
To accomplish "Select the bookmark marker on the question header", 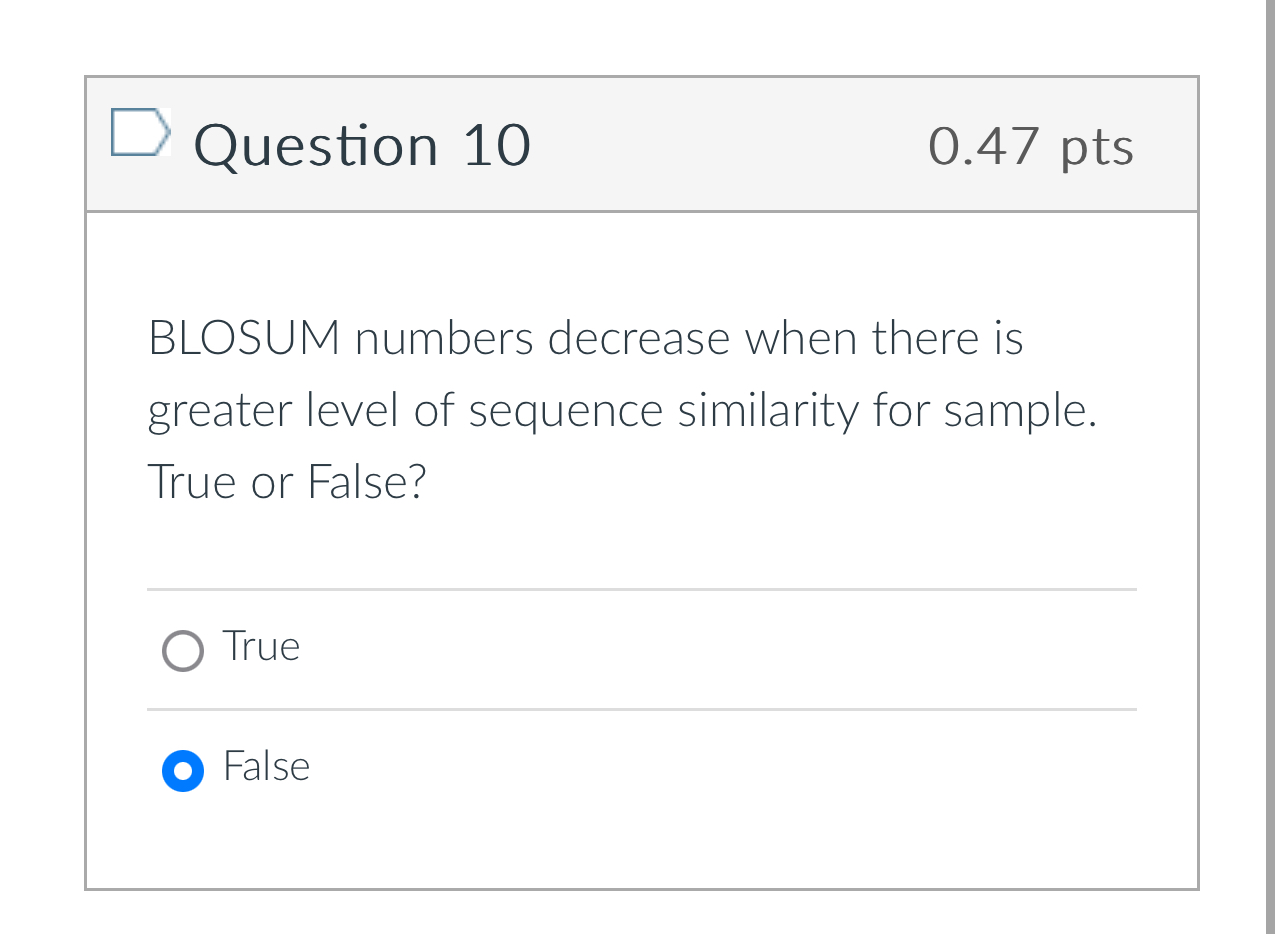I will point(141,132).
